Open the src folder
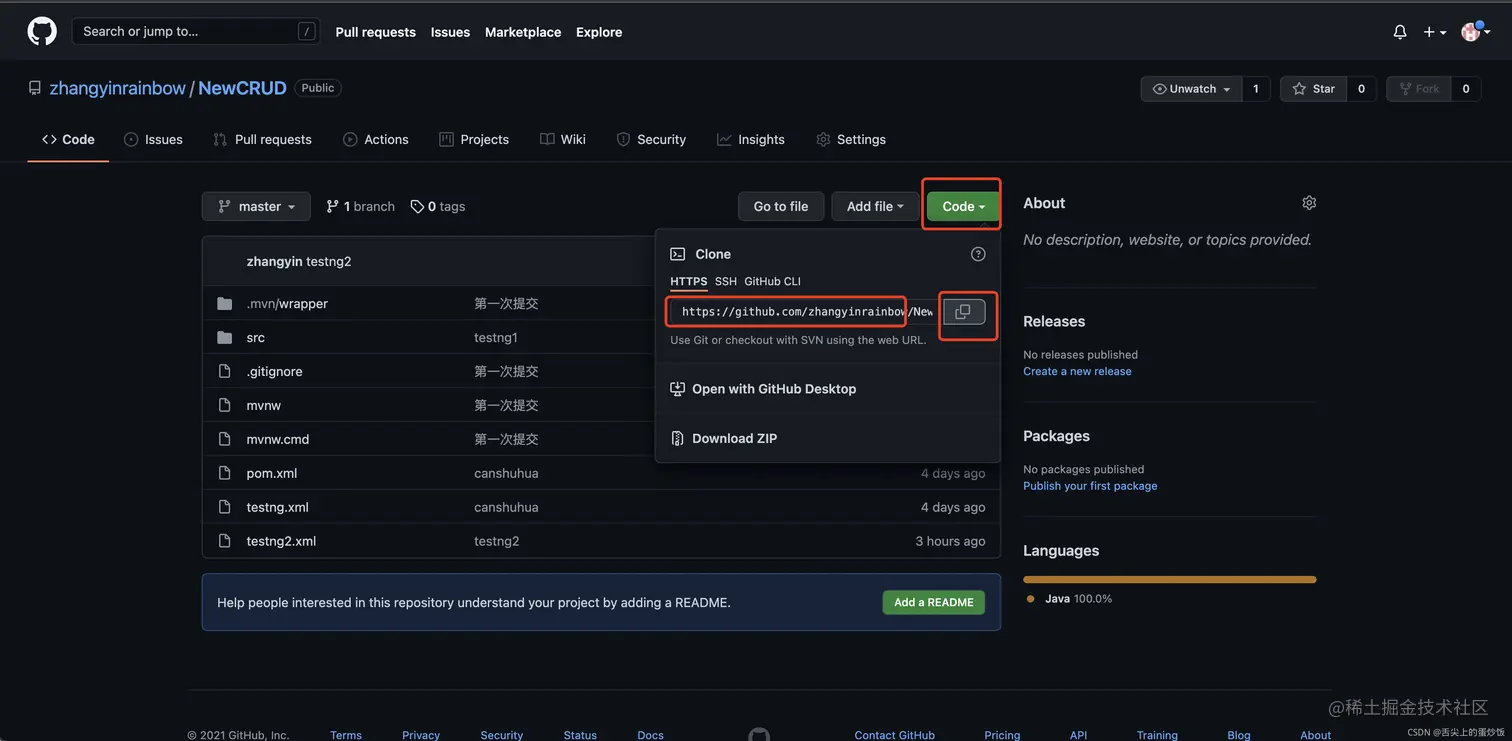1512x741 pixels. [256, 337]
